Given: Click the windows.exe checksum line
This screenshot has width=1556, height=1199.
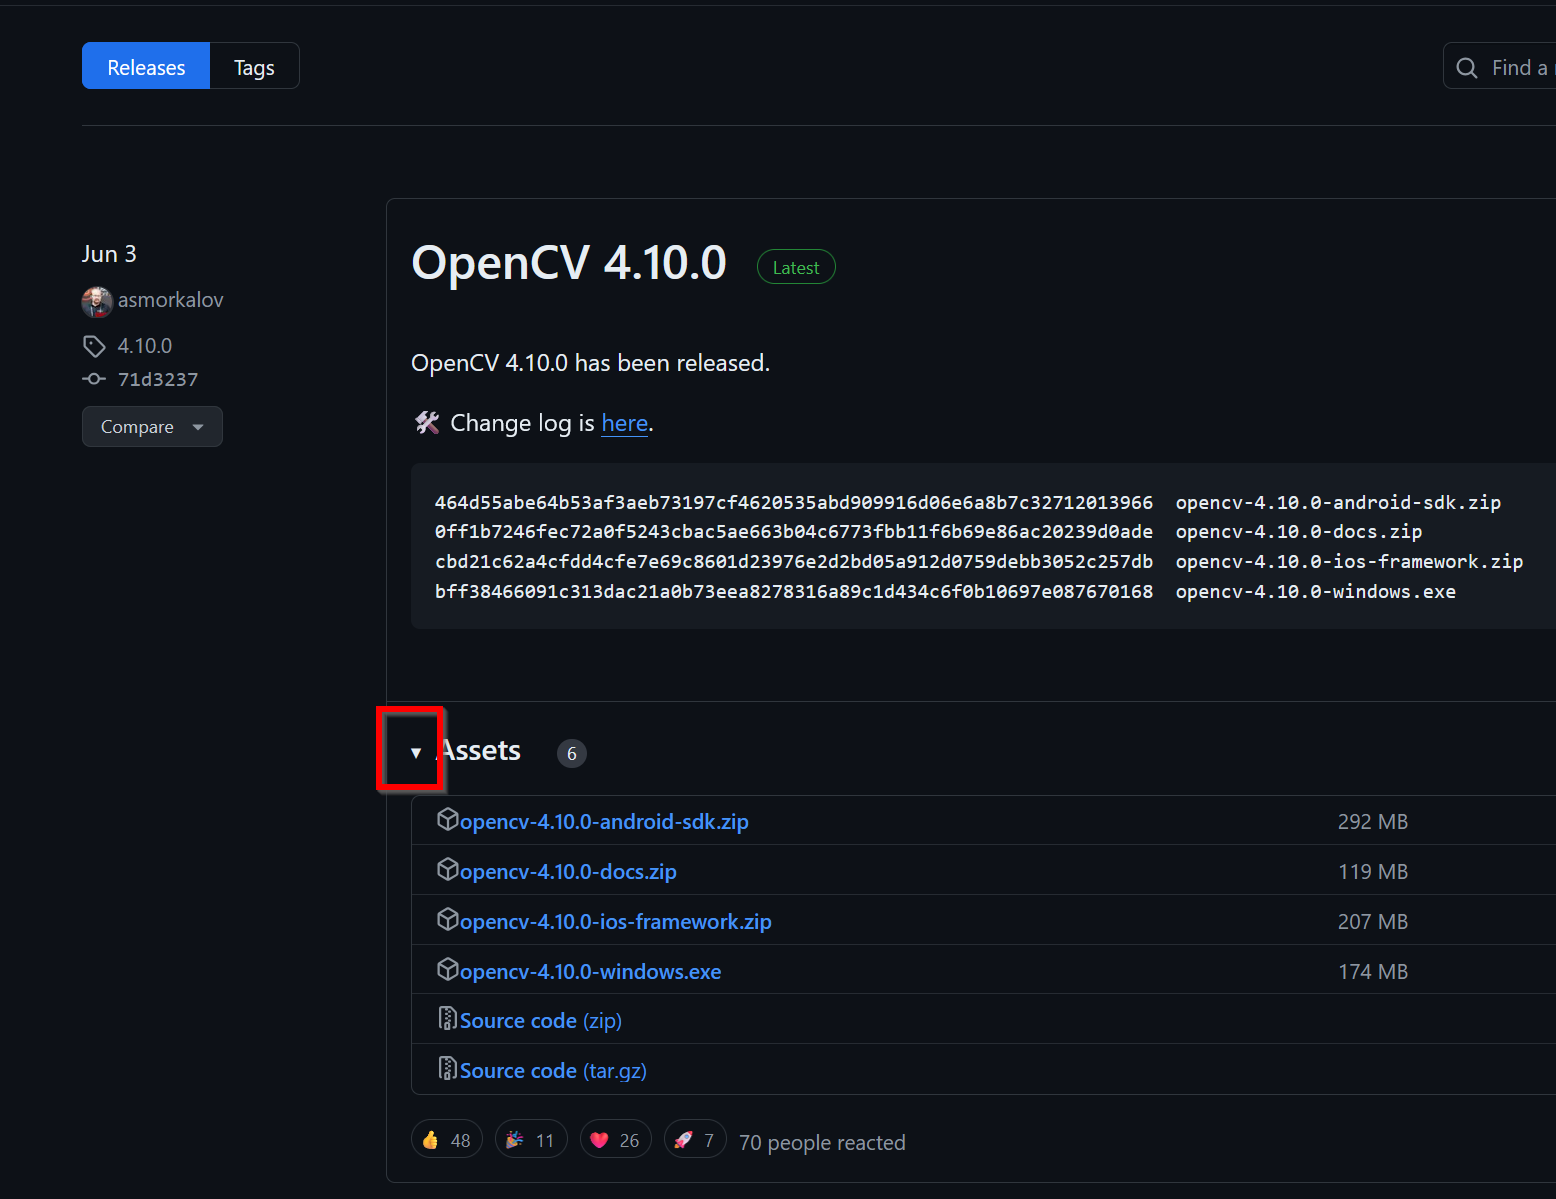Looking at the screenshot, I should 945,591.
